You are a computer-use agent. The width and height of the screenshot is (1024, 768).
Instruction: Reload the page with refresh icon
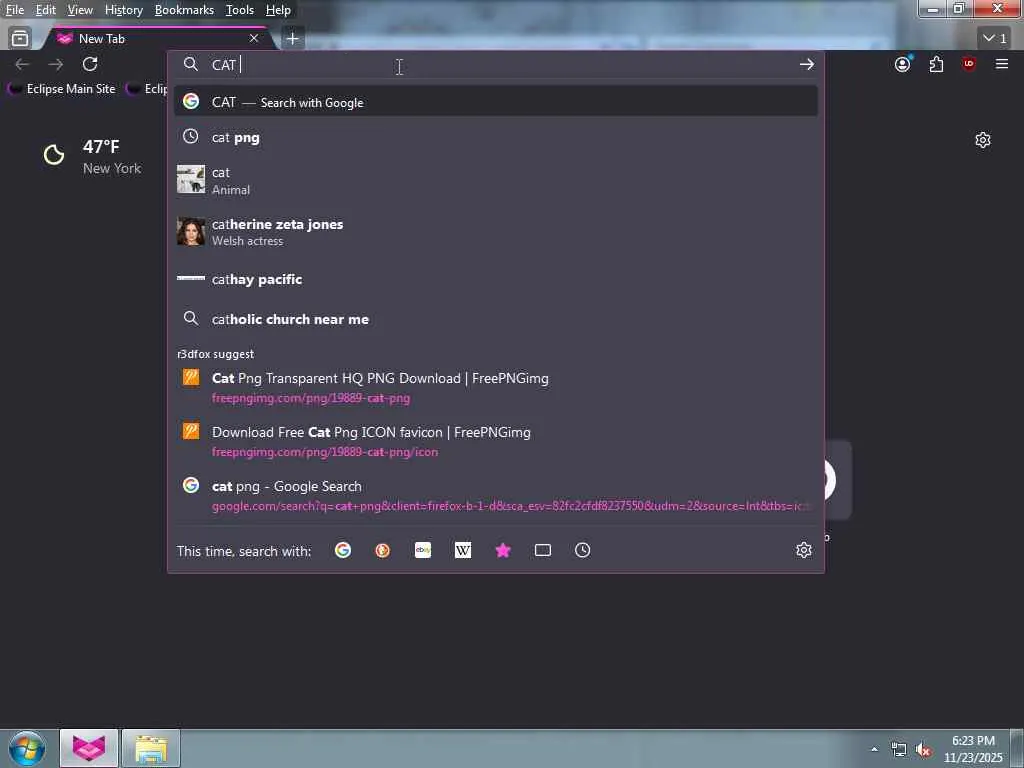click(x=90, y=64)
